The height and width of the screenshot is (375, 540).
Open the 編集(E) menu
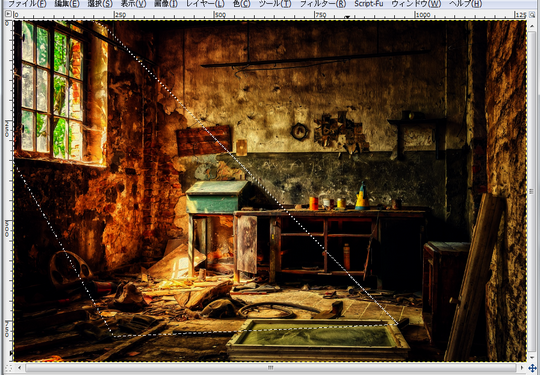coord(67,4)
